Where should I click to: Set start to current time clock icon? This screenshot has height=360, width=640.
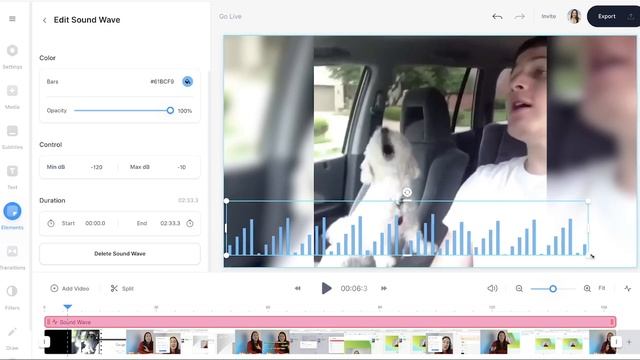pyautogui.click(x=51, y=223)
